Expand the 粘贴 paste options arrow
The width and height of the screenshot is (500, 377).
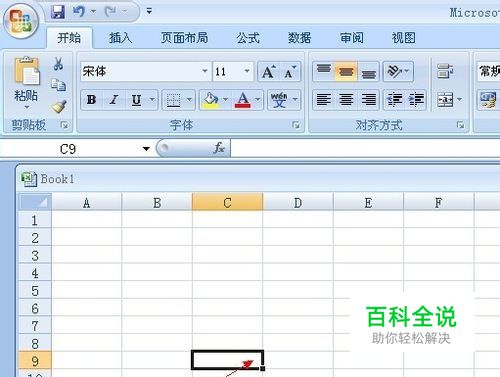(26, 107)
